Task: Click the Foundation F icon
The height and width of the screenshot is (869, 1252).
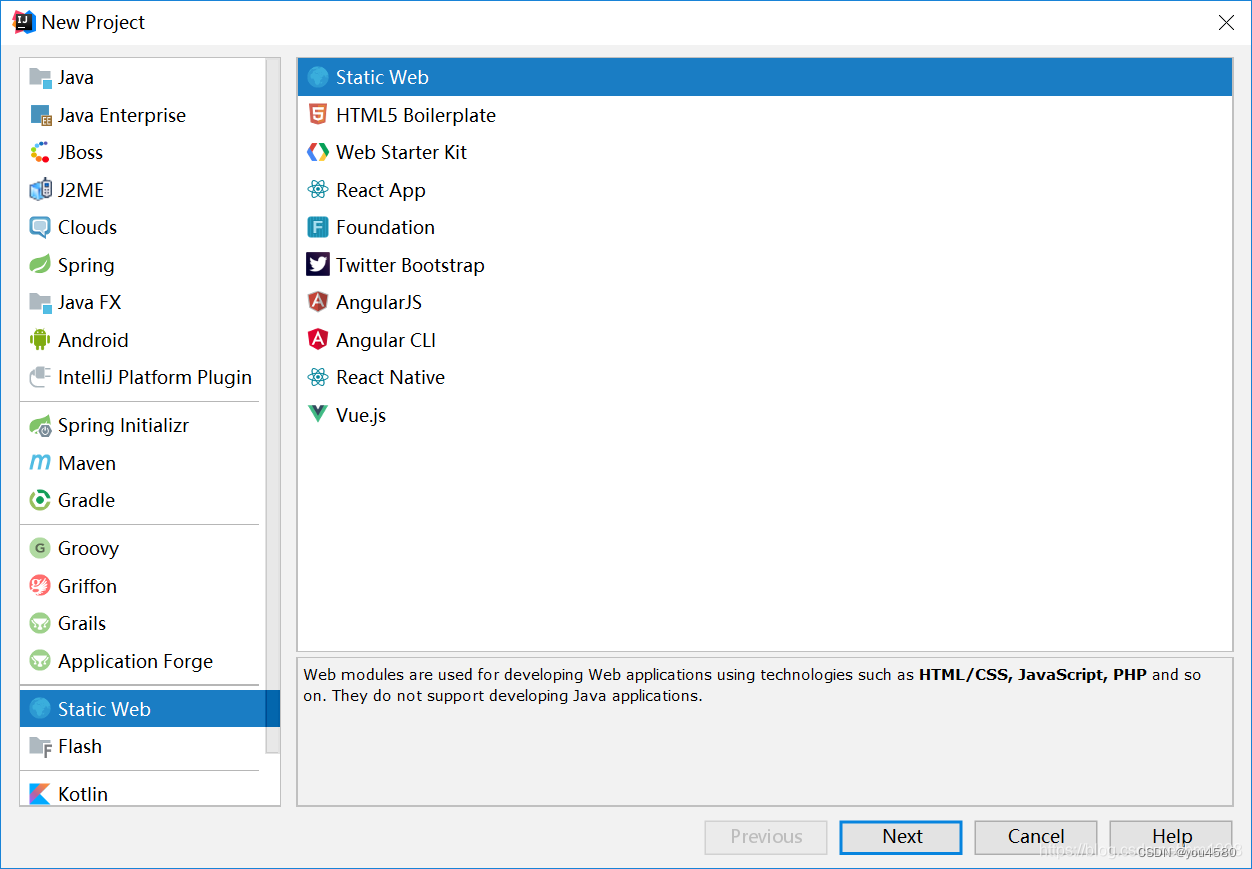Action: pos(318,227)
